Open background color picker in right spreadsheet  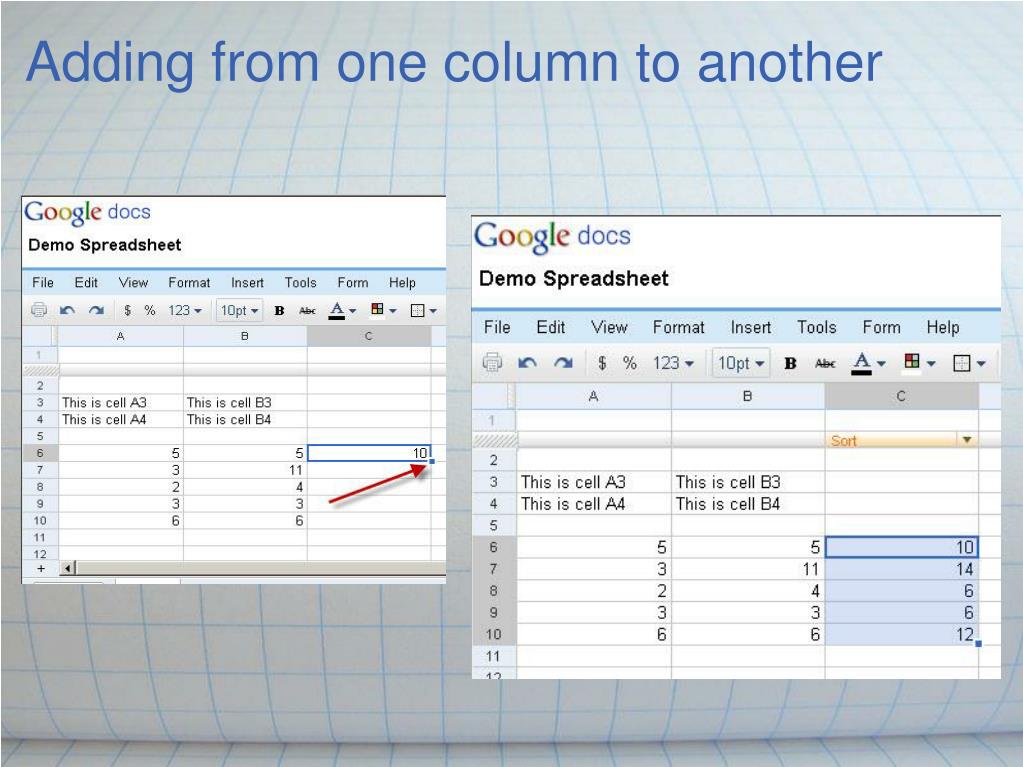point(919,363)
